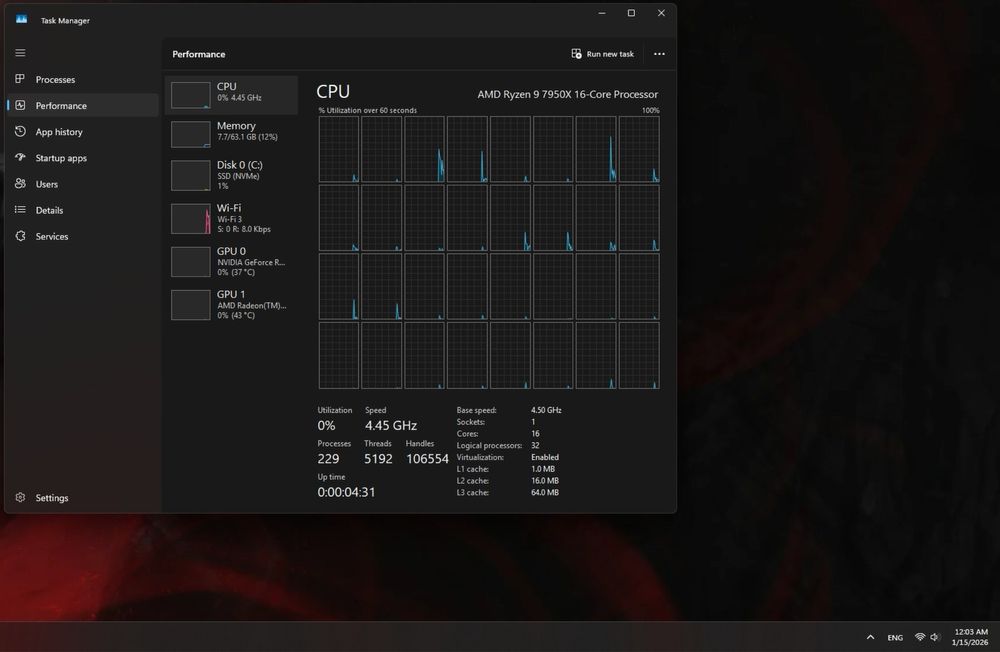The image size is (1000, 652).
Task: Click the up time value 0:00:04:31
Action: coord(346,492)
